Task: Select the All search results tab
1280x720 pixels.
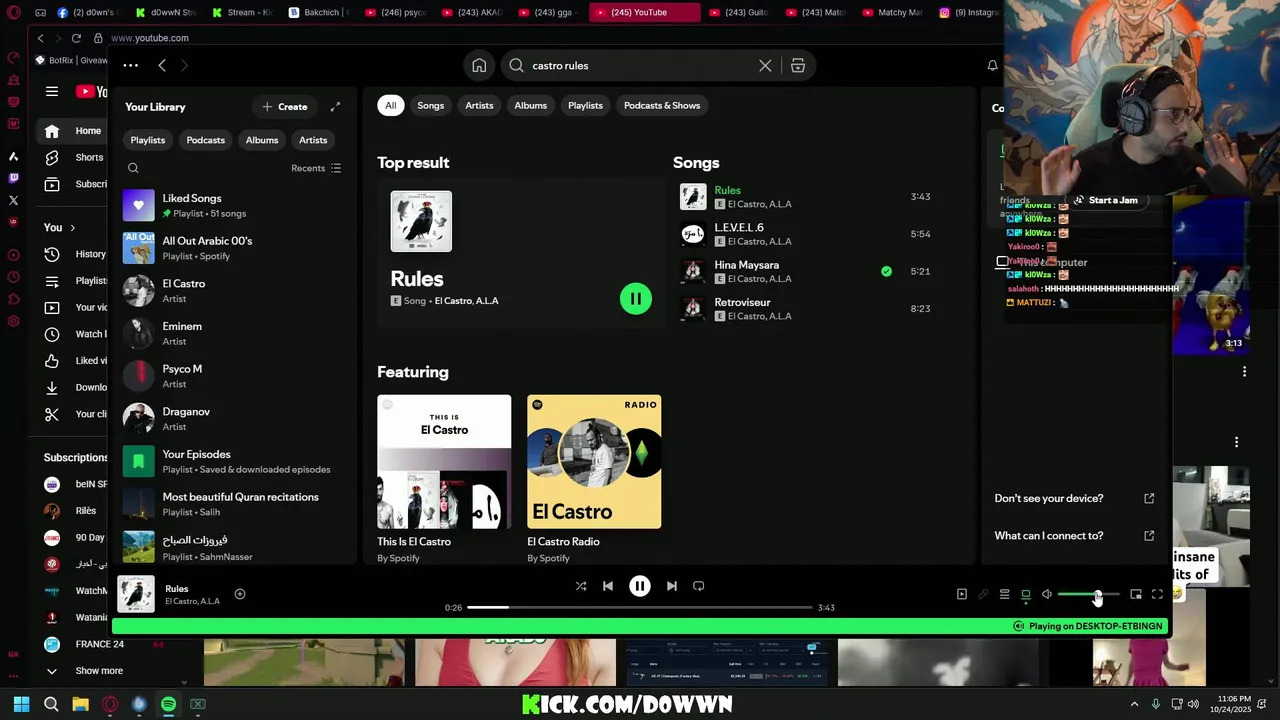Action: click(390, 105)
